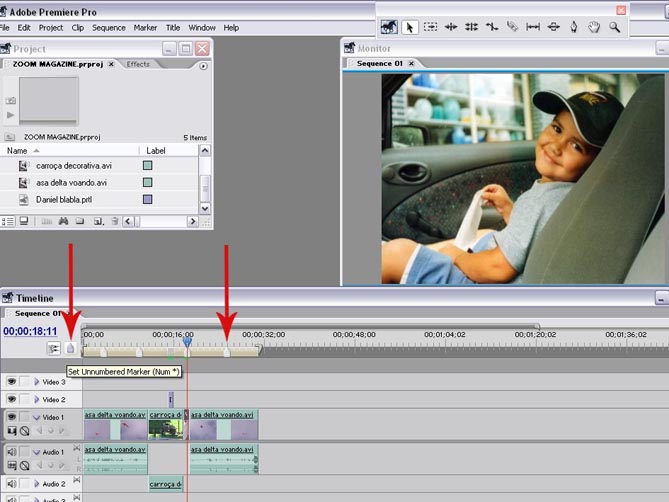Viewport: 669px width, 502px height.
Task: Collapse the Video 1 track
Action: (37, 417)
